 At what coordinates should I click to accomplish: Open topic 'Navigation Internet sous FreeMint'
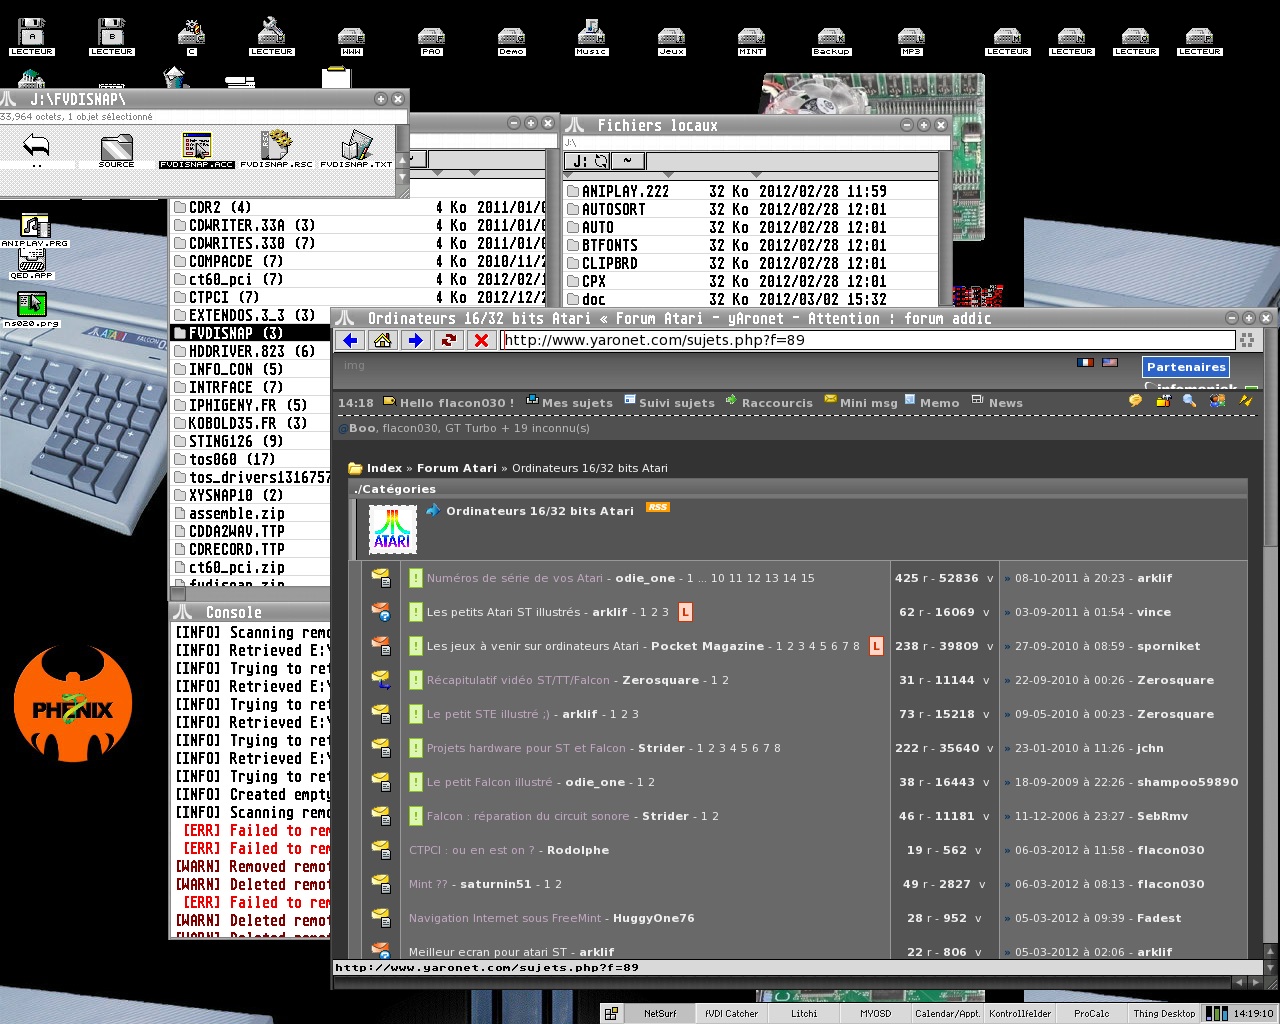507,918
